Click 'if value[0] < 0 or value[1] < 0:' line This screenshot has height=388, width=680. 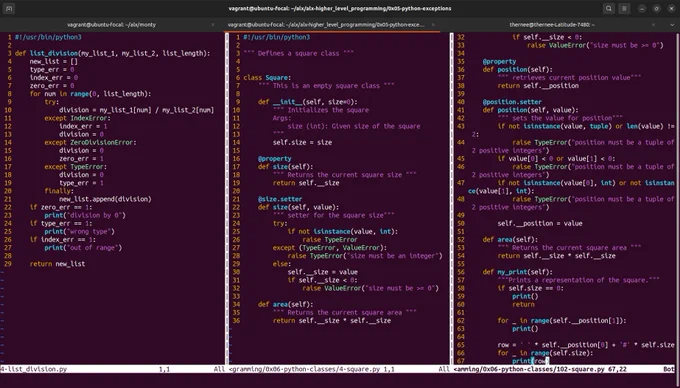click(x=556, y=159)
